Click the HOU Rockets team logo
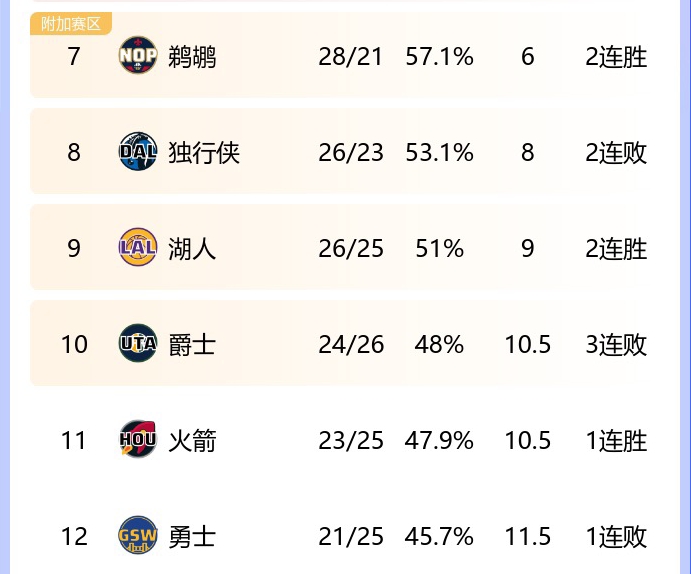691x574 pixels. pos(138,439)
